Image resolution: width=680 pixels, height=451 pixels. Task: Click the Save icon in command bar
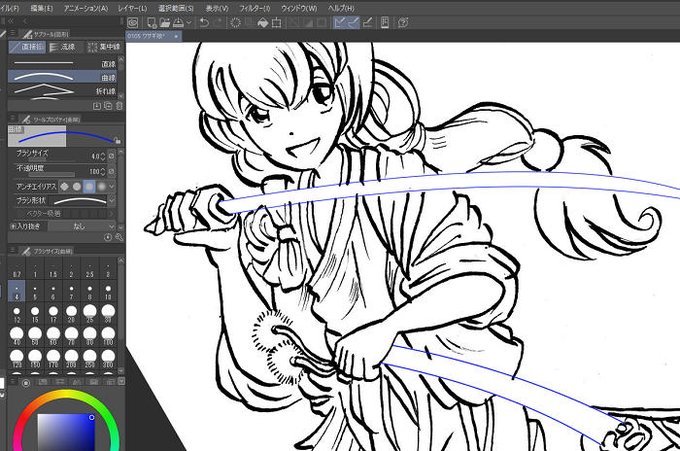pos(178,23)
